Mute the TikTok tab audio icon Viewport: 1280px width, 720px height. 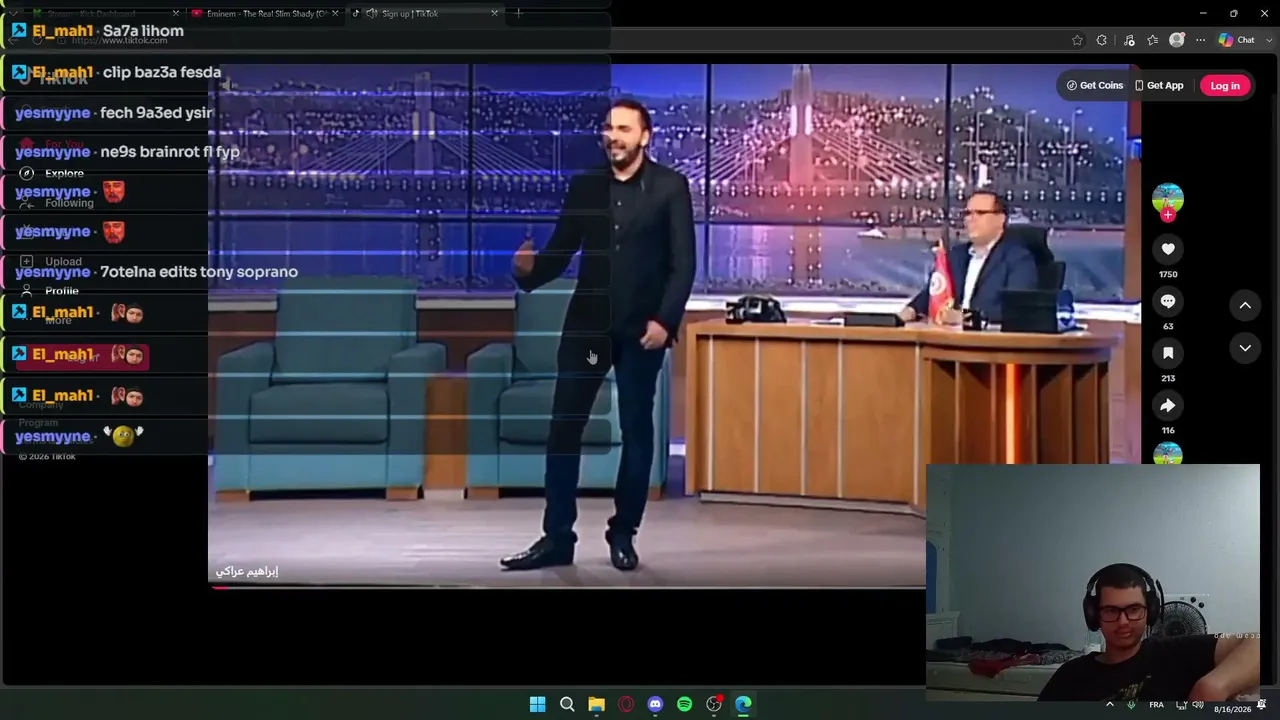coord(372,14)
